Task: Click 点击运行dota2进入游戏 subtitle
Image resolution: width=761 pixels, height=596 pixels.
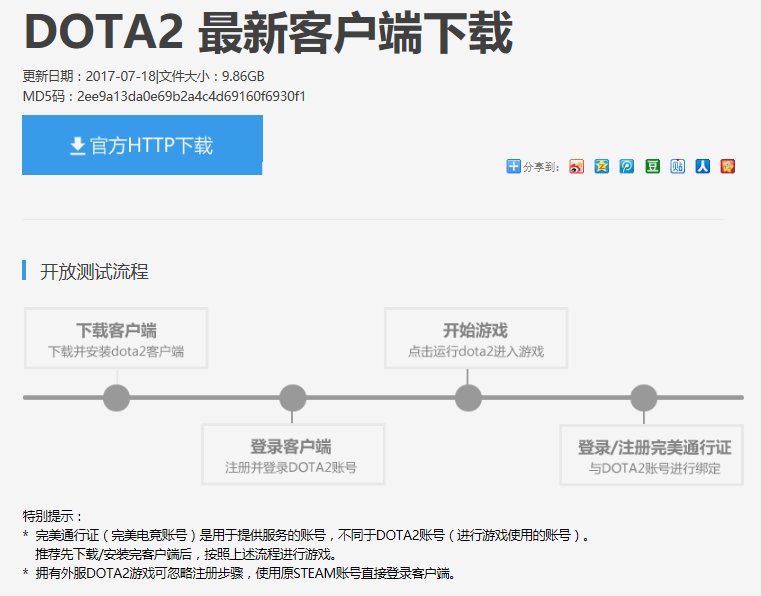Action: click(x=476, y=351)
